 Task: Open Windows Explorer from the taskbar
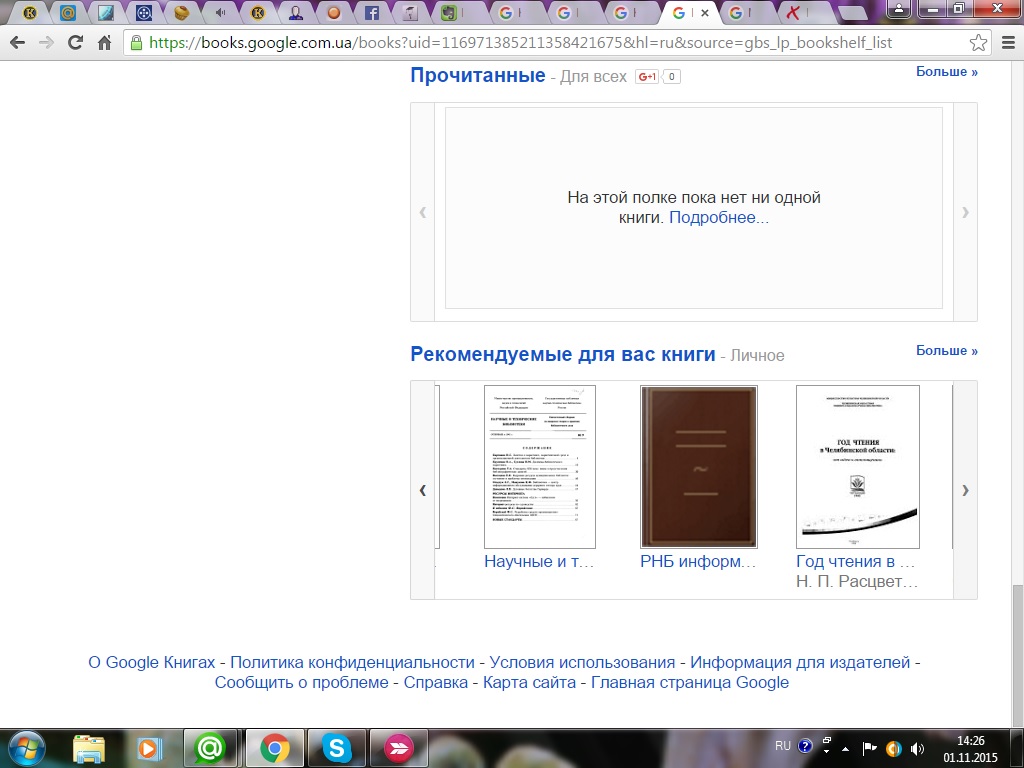(89, 748)
